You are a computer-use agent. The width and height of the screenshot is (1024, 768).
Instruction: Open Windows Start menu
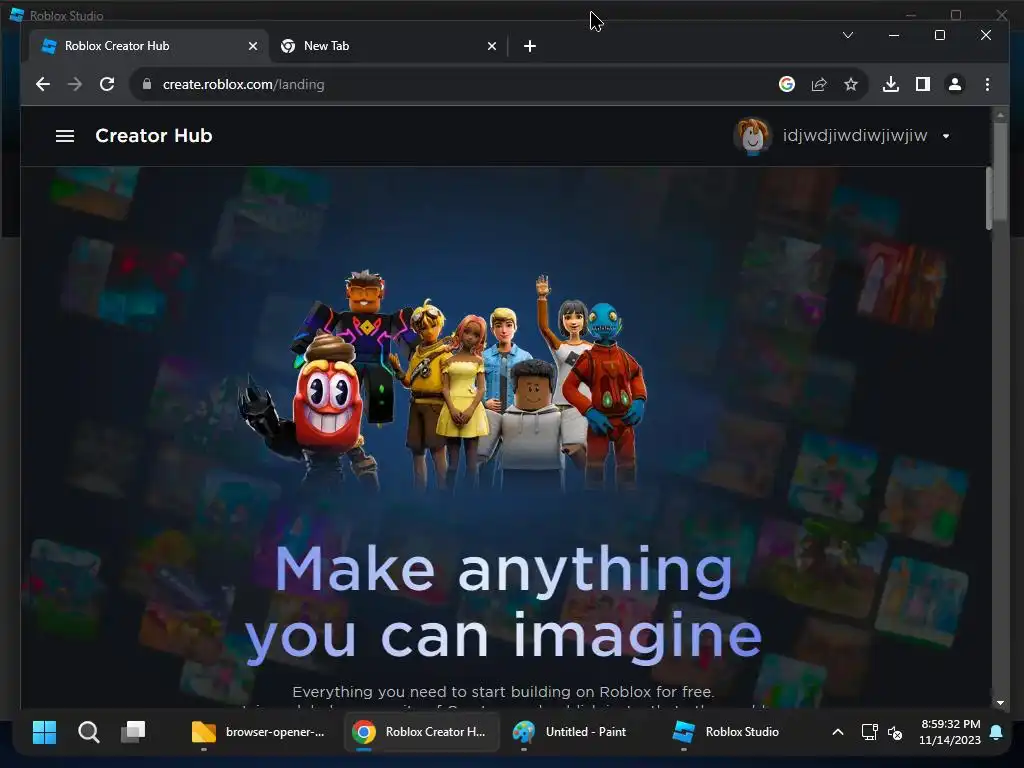(x=44, y=732)
